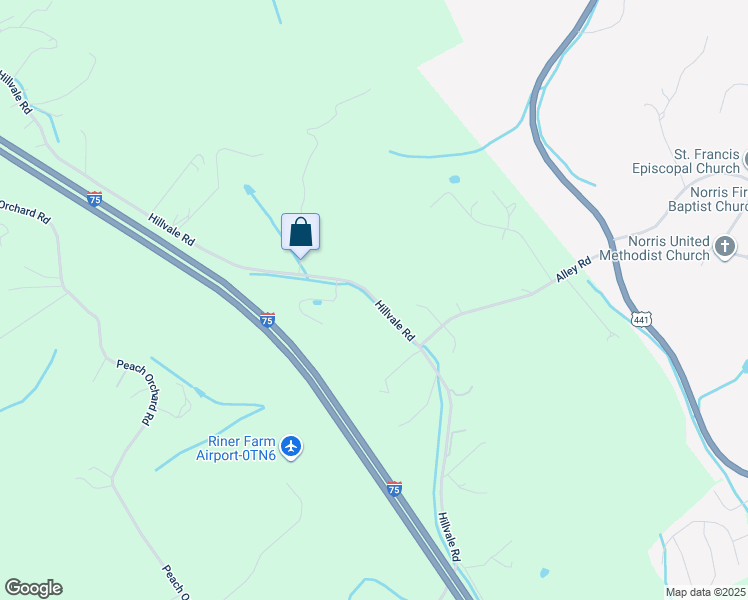Open Riner Farm Airport-0TN6 label
The width and height of the screenshot is (748, 600).
[236, 448]
